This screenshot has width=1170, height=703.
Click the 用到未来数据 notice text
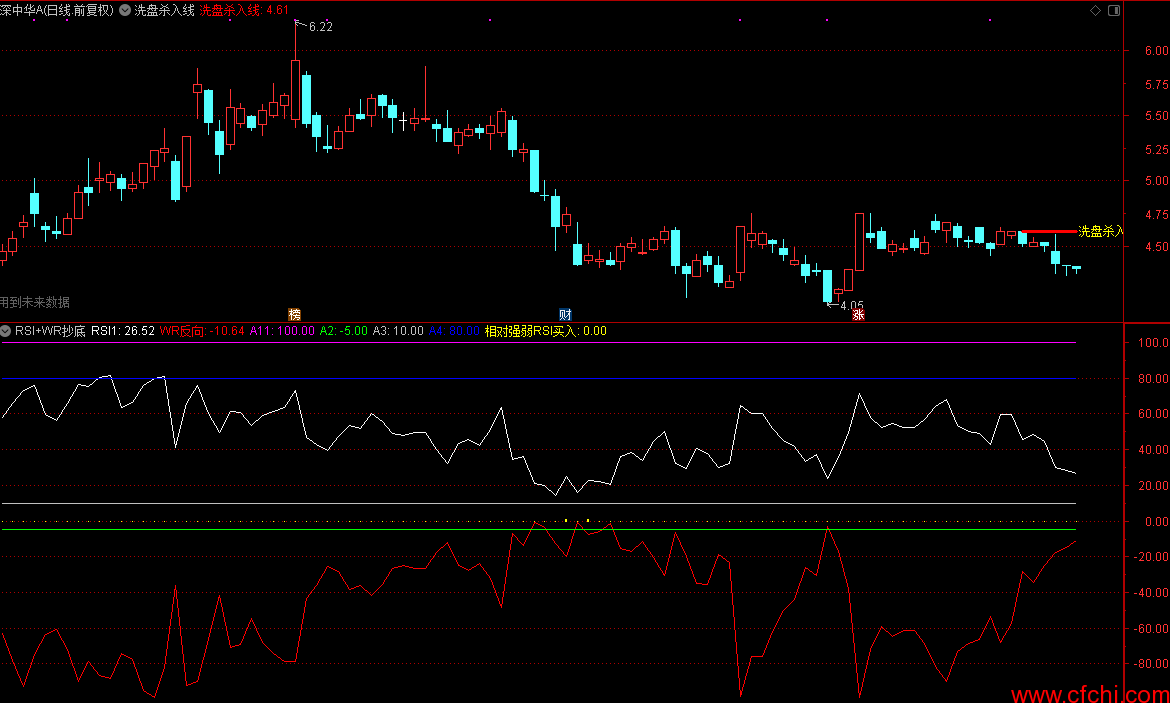tap(35, 302)
